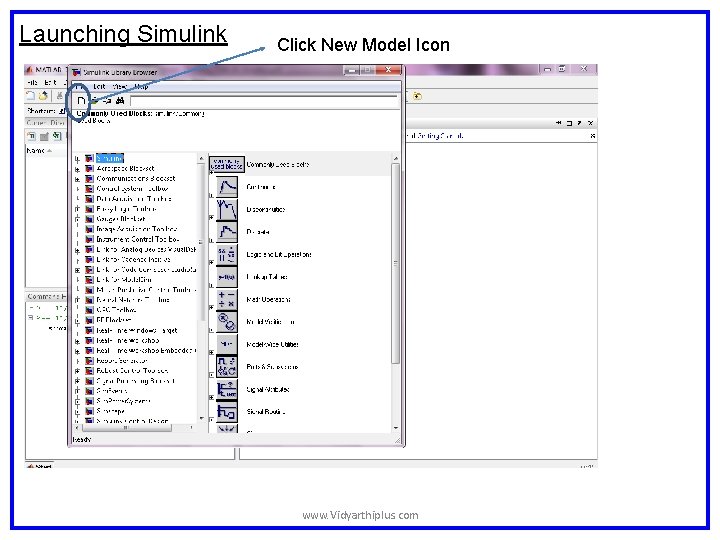Collapse the Simulink tree node expander
720x540 pixels.
tap(77, 159)
